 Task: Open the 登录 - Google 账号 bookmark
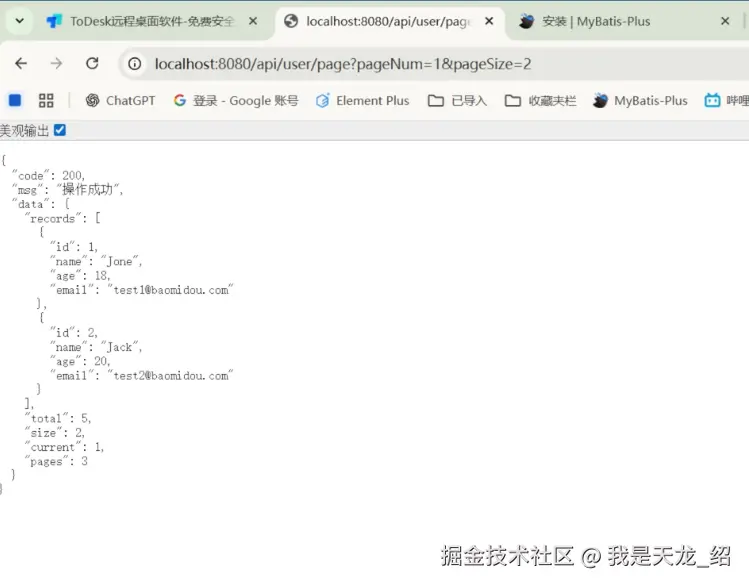tap(236, 100)
